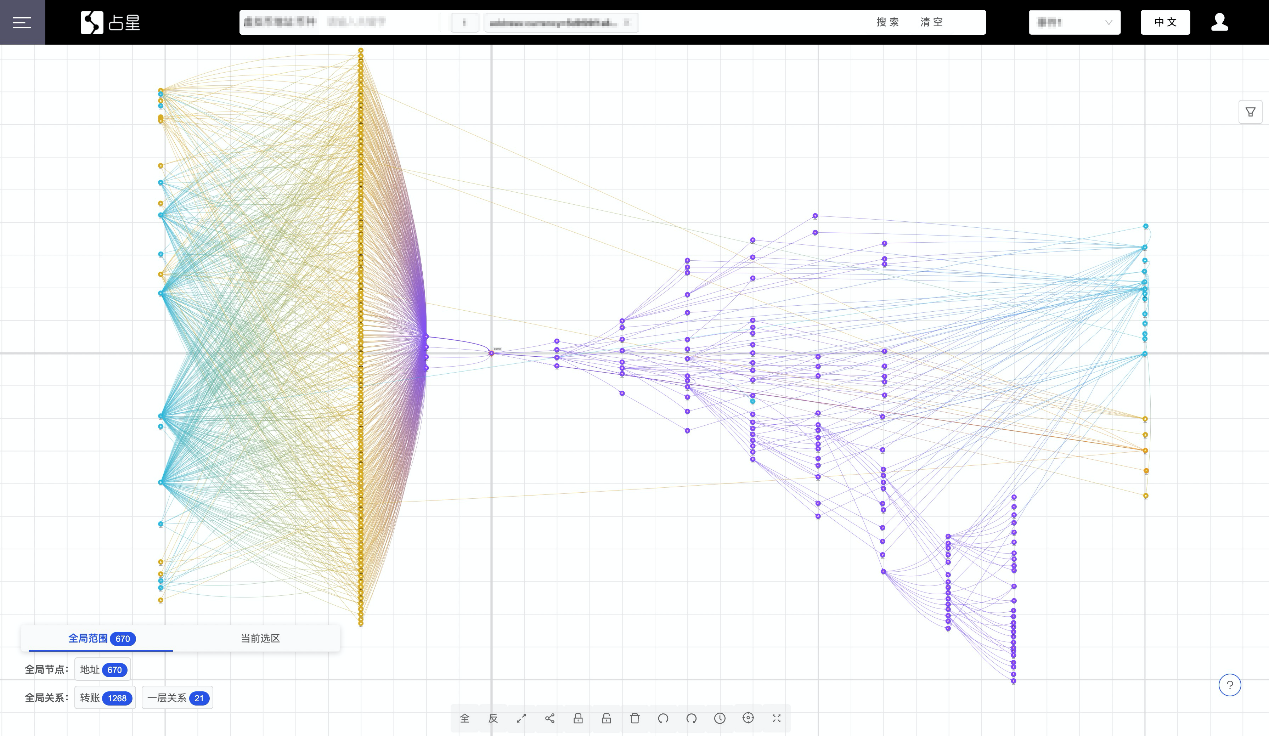Click the closed lock icon
Image resolution: width=1269 pixels, height=736 pixels.
[x=578, y=718]
